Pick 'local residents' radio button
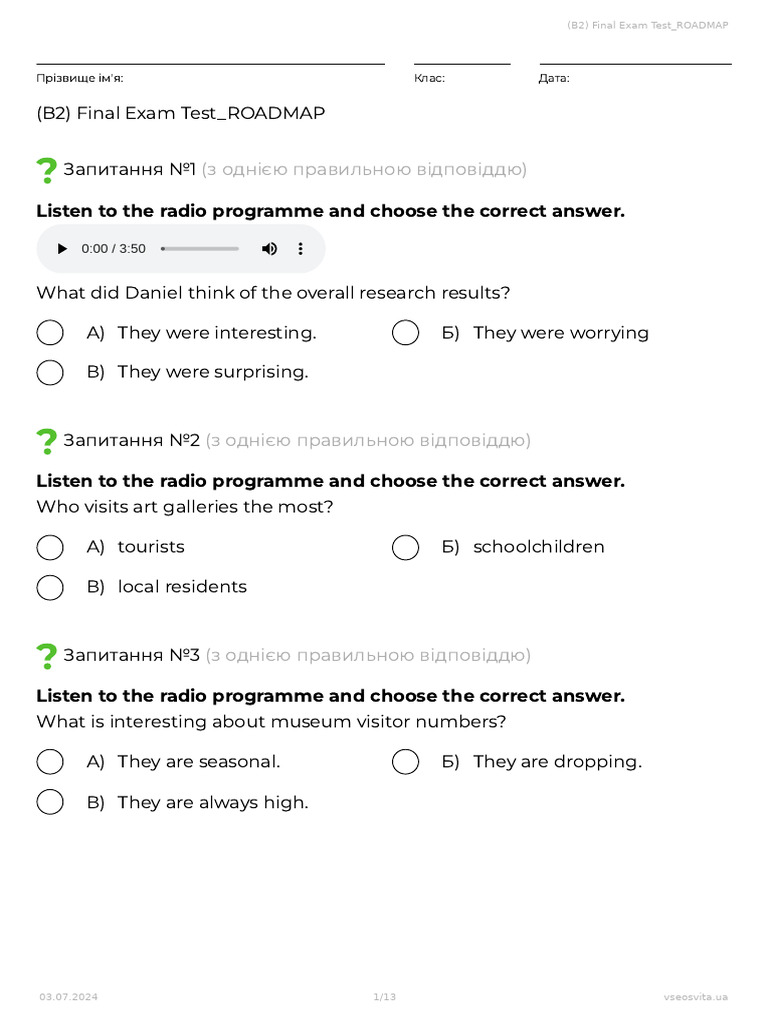The width and height of the screenshot is (768, 1024). coord(50,588)
